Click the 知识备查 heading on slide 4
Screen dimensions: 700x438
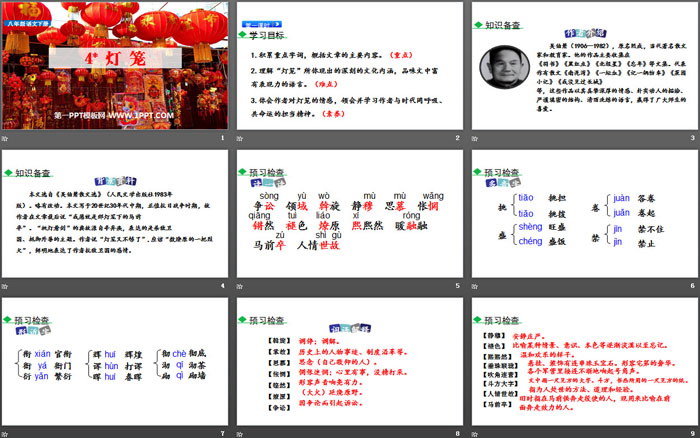(x=33, y=173)
